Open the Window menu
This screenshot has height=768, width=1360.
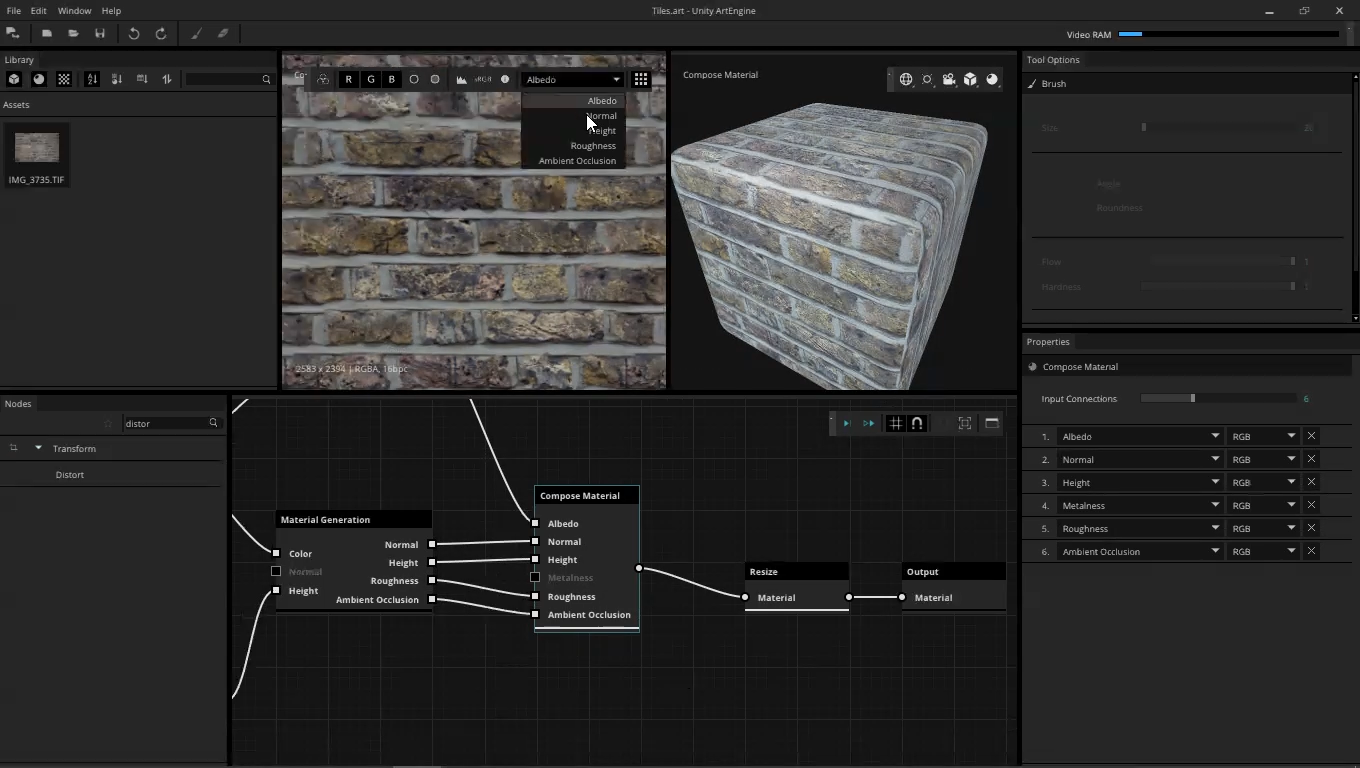pos(74,10)
